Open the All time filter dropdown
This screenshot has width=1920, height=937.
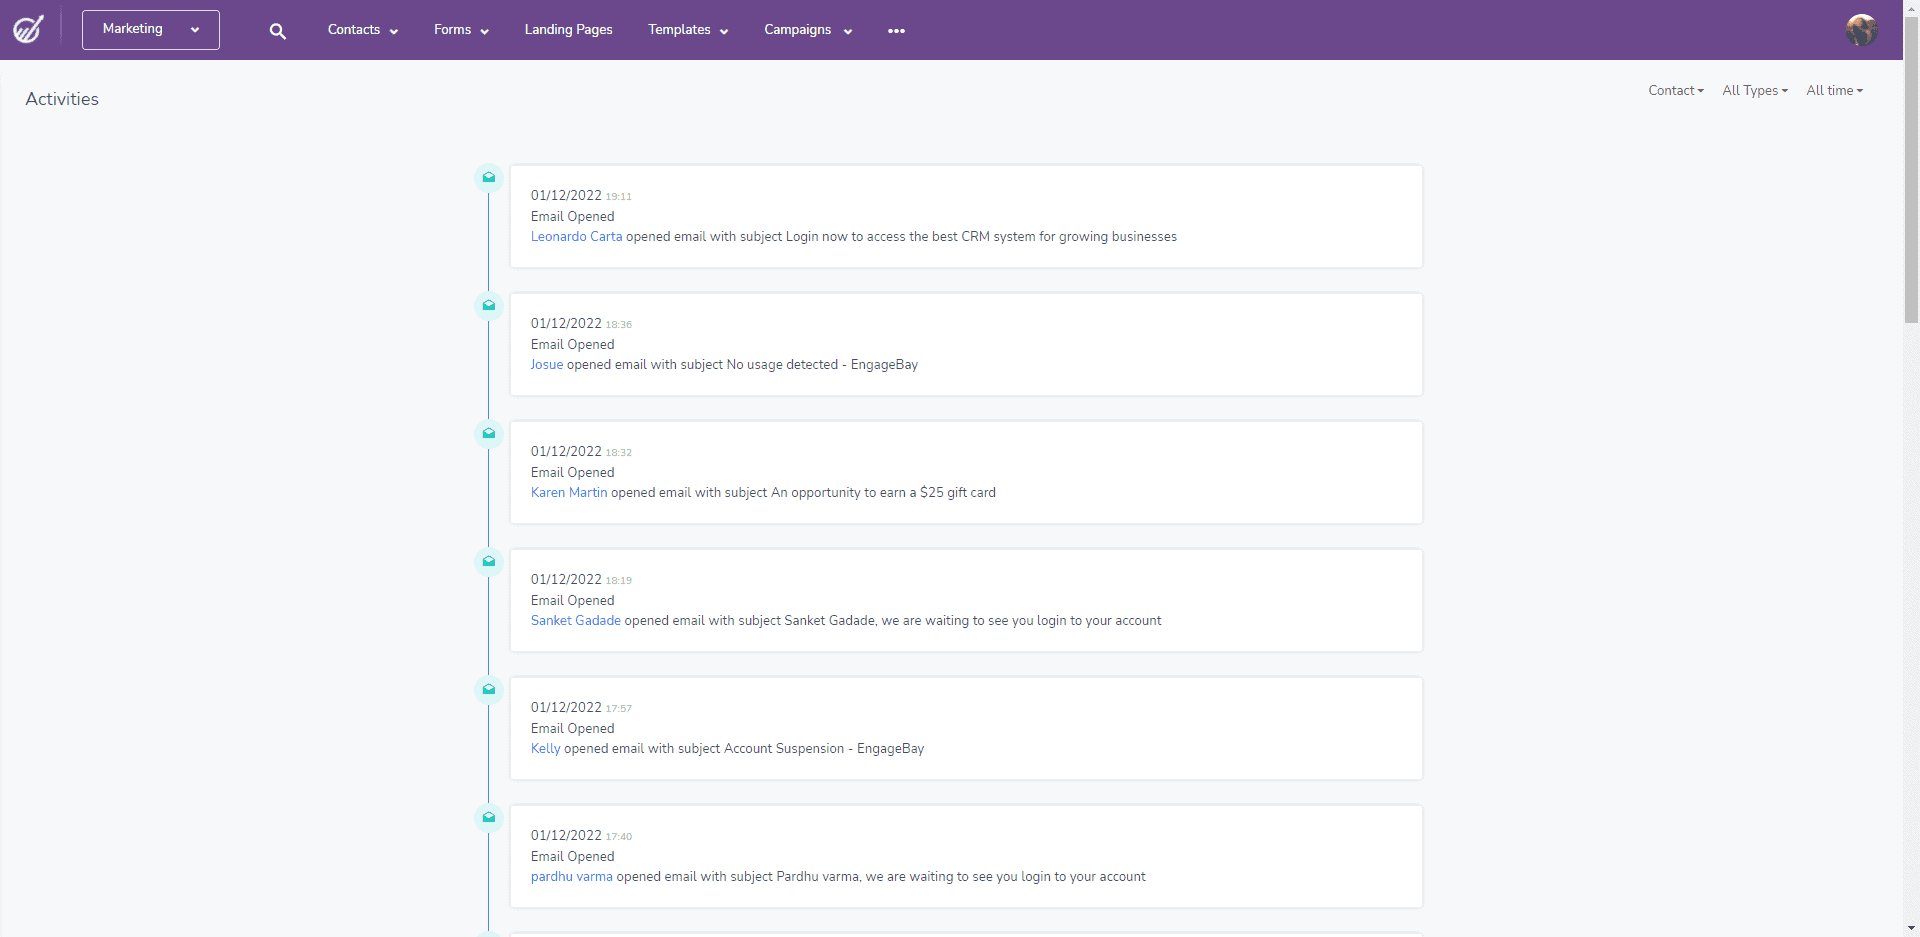coord(1835,90)
